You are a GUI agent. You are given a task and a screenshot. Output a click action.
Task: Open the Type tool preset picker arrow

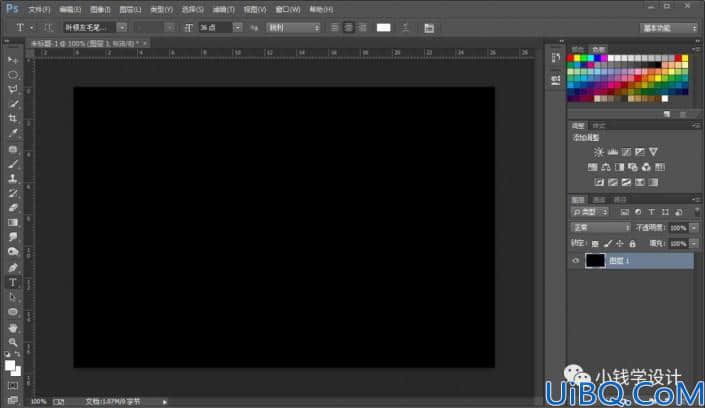click(x=31, y=28)
